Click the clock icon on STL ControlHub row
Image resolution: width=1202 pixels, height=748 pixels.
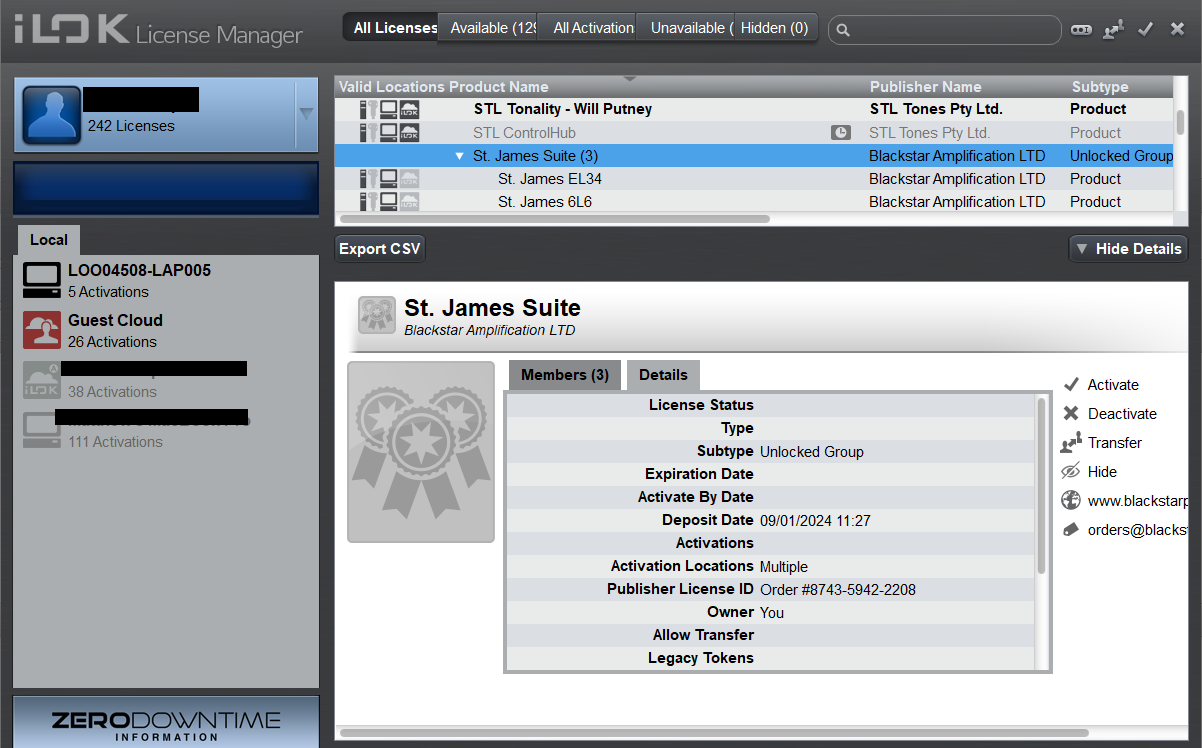pyautogui.click(x=840, y=133)
